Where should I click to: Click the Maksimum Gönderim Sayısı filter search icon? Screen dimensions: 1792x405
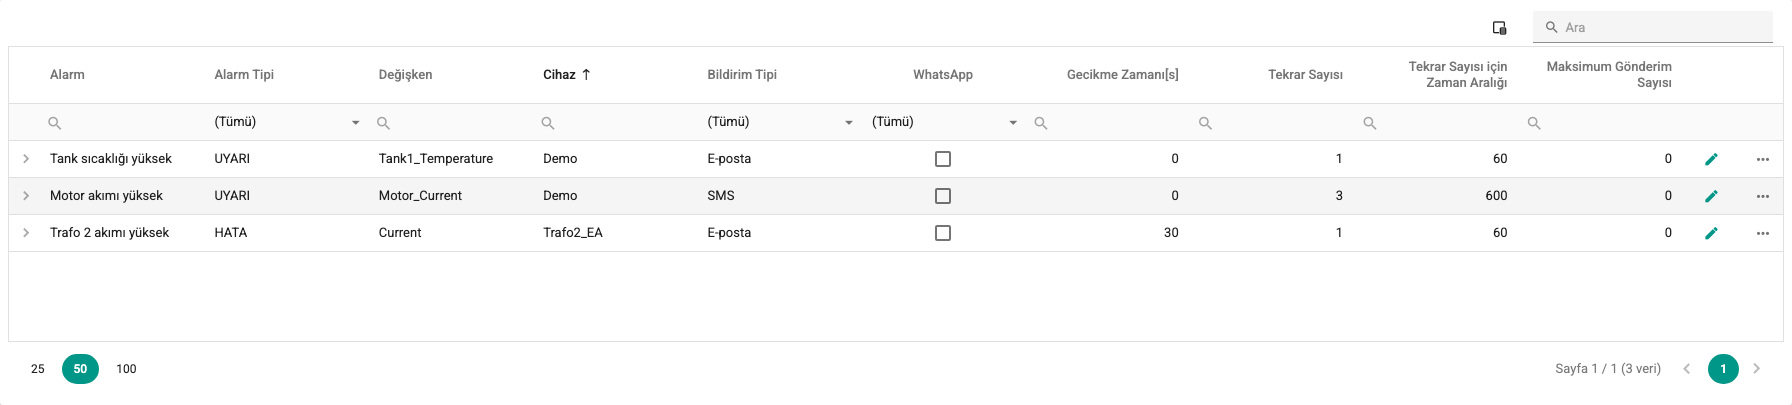[1534, 123]
